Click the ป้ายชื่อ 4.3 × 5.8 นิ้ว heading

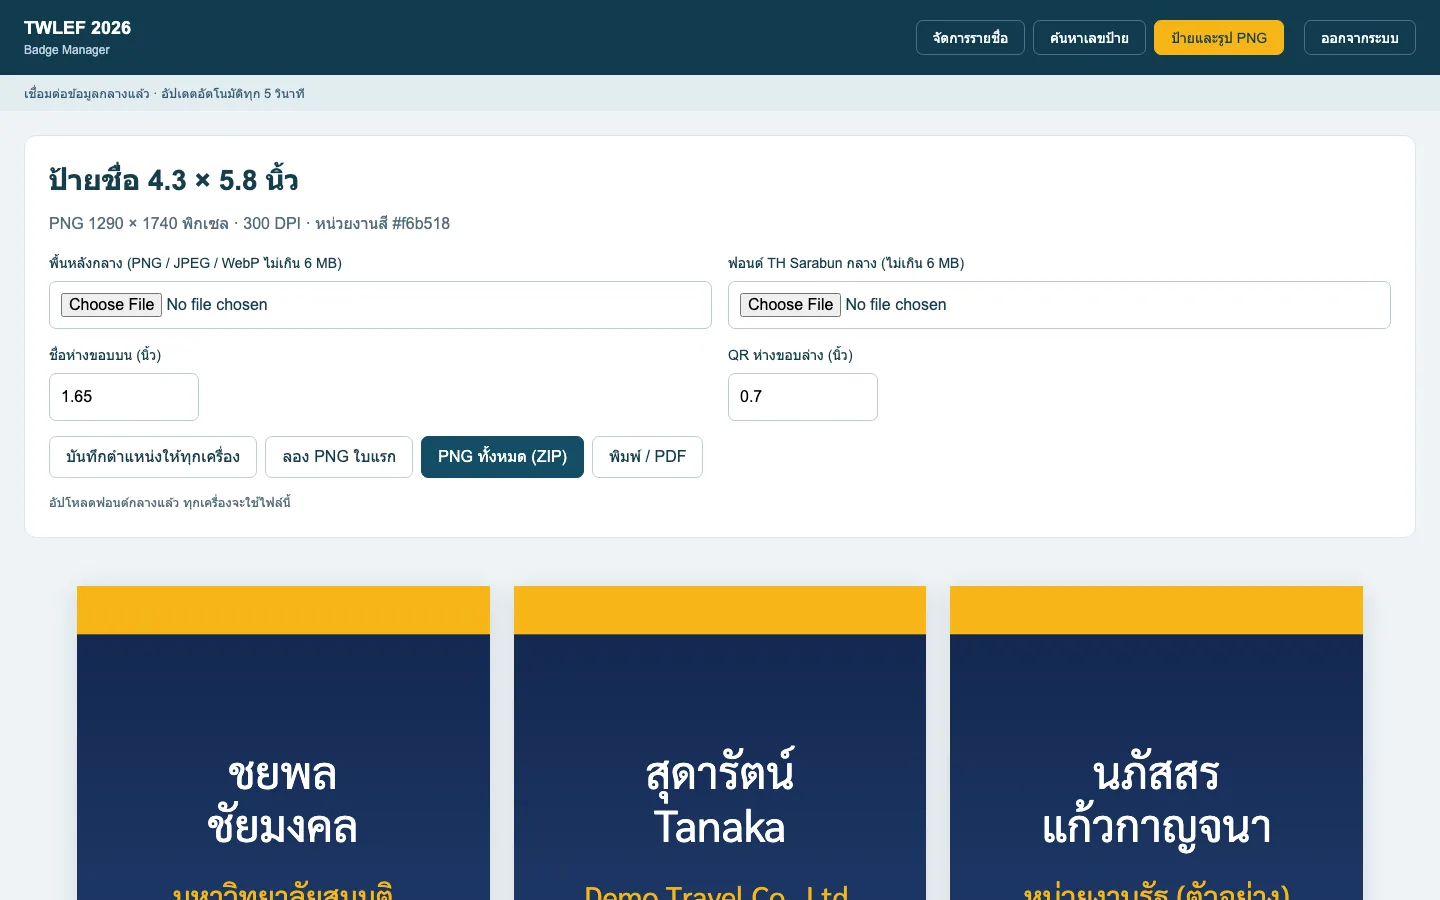pyautogui.click(x=174, y=180)
